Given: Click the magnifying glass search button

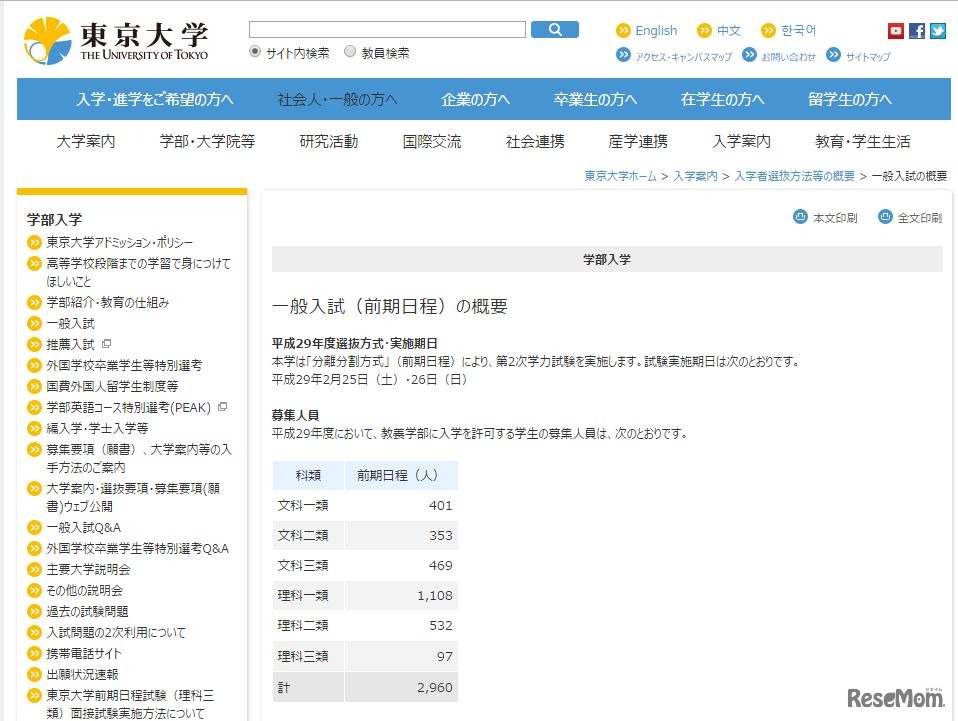Looking at the screenshot, I should [554, 29].
